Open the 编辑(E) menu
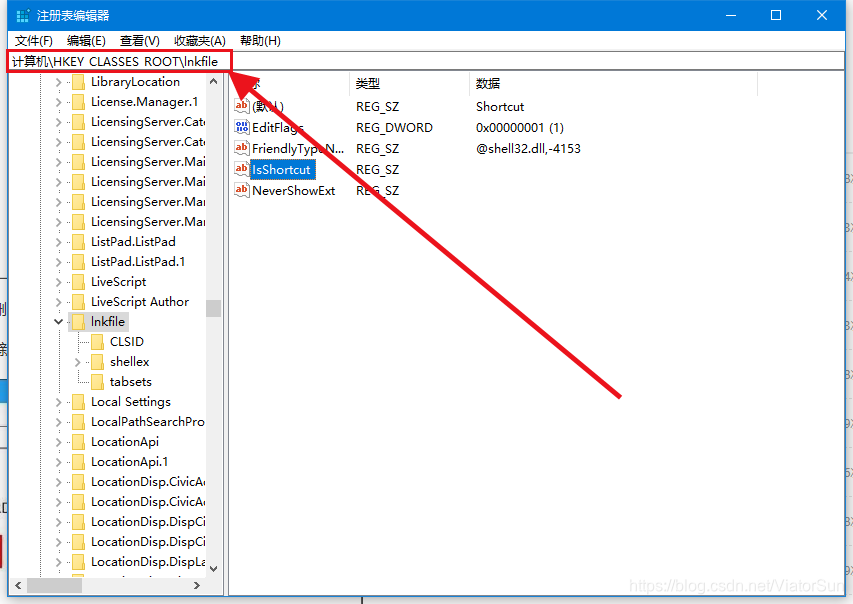Image resolution: width=853 pixels, height=604 pixels. [86, 41]
